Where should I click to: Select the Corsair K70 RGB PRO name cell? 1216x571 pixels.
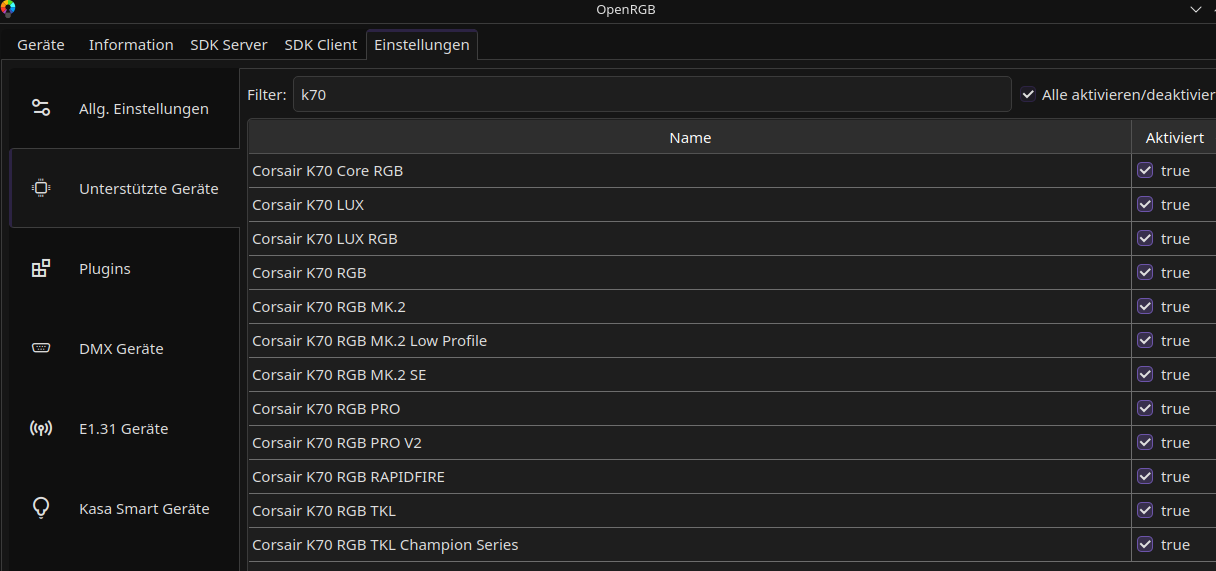click(x=690, y=408)
